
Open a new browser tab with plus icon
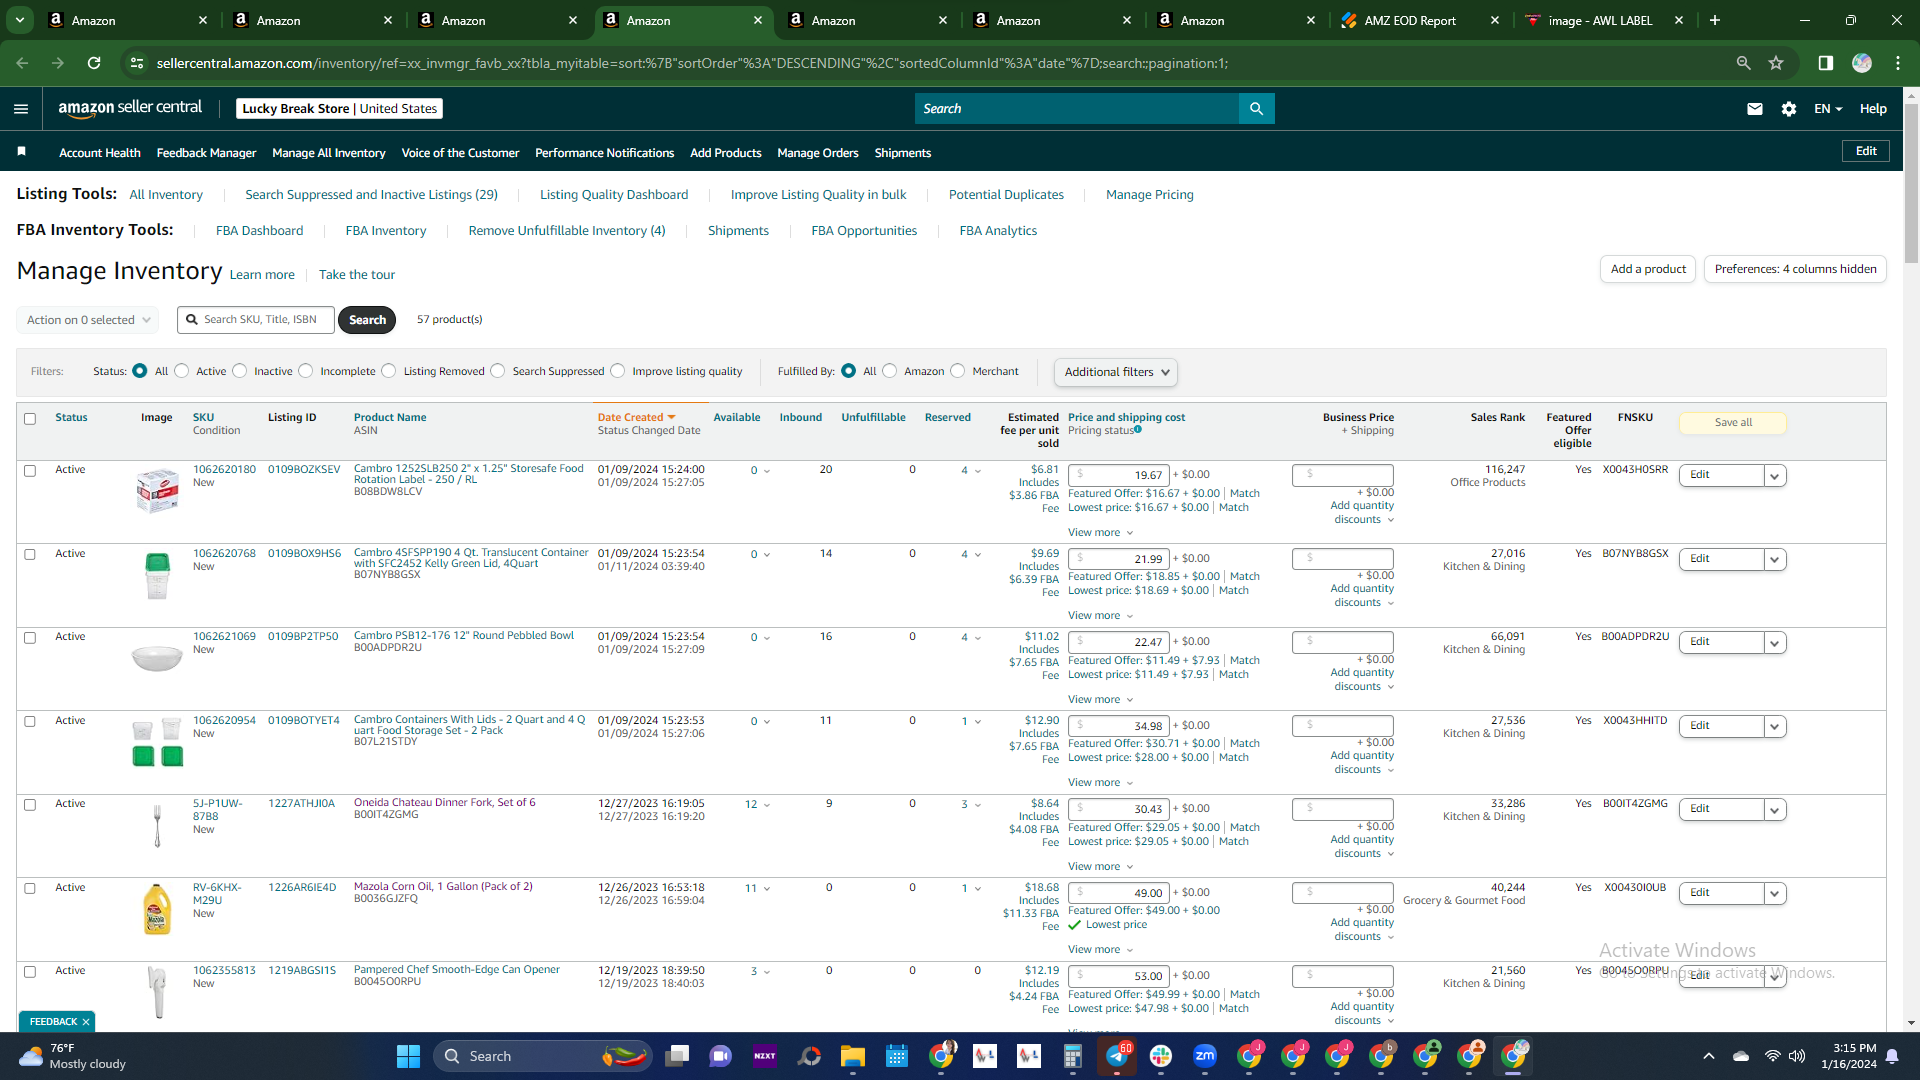tap(1715, 20)
